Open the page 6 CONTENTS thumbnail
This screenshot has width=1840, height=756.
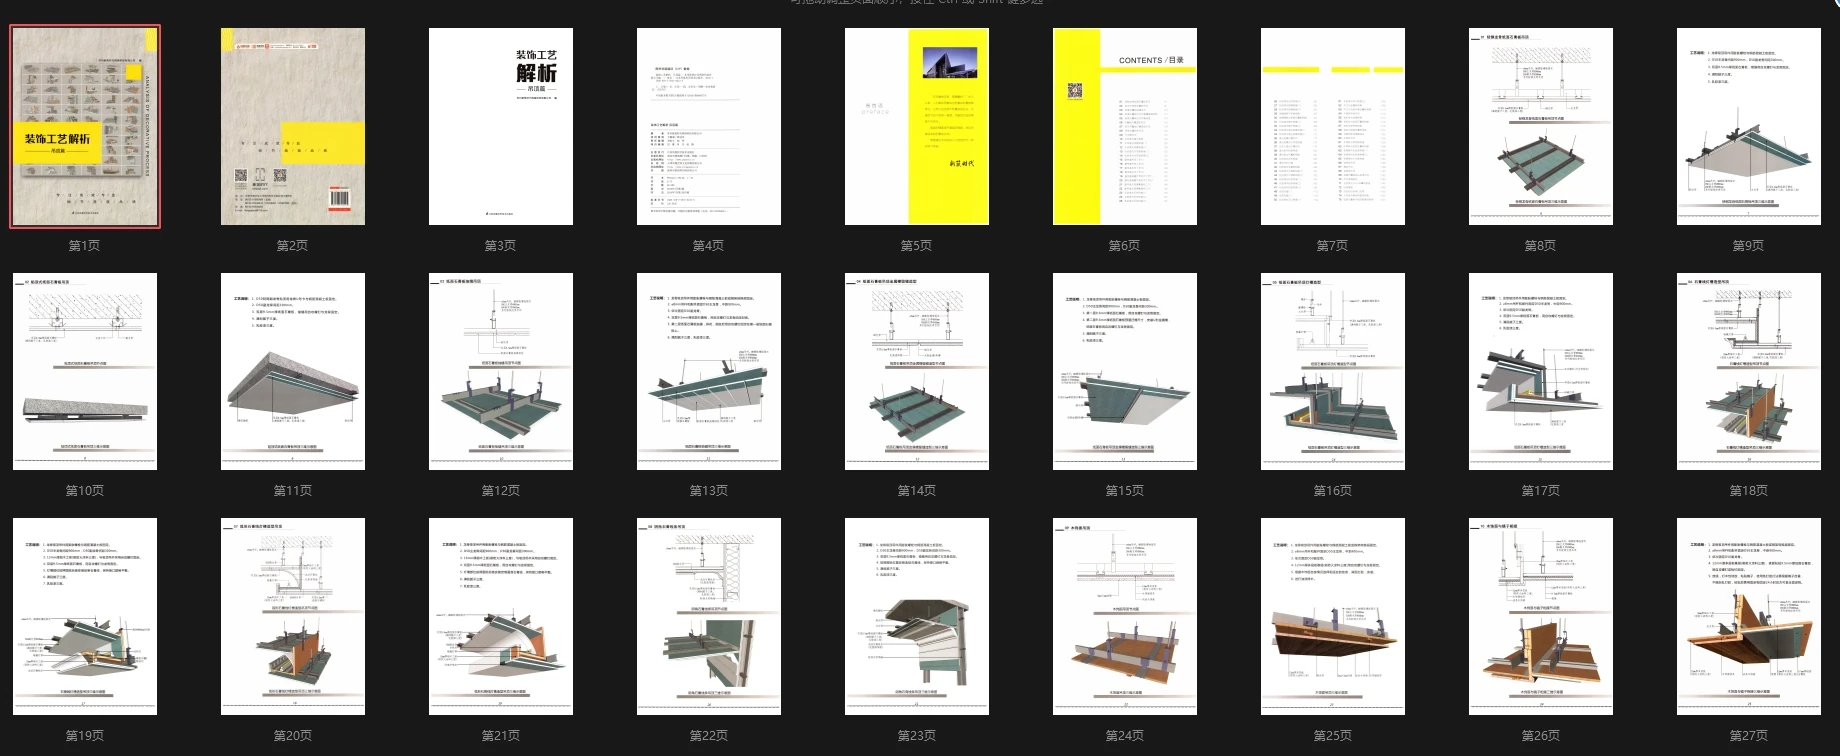click(1125, 127)
